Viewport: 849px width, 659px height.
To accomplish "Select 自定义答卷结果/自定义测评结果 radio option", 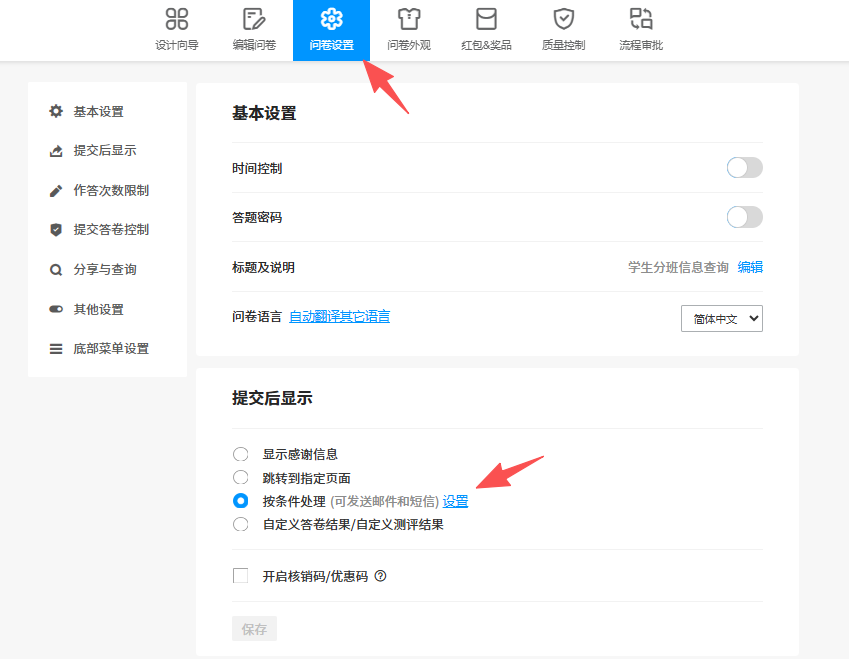I will pos(240,524).
